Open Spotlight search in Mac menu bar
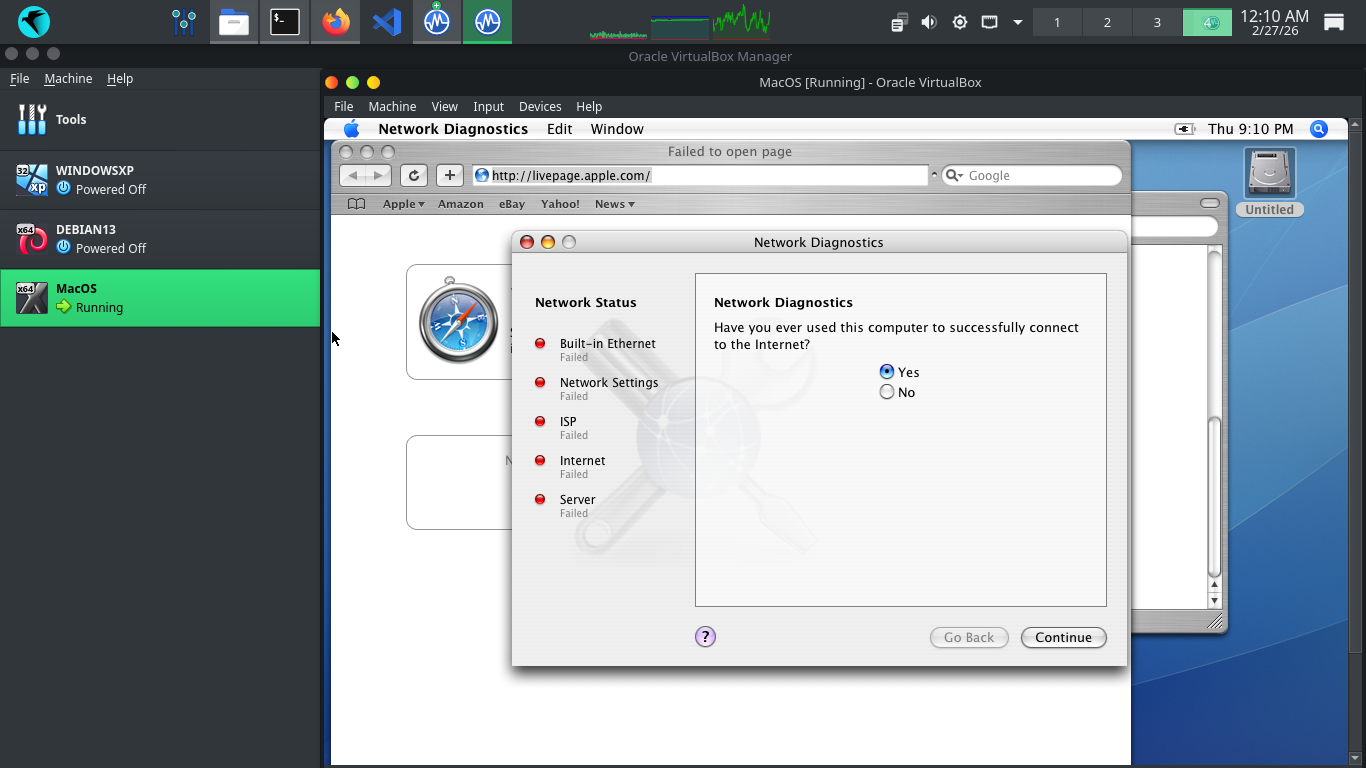 click(1319, 129)
